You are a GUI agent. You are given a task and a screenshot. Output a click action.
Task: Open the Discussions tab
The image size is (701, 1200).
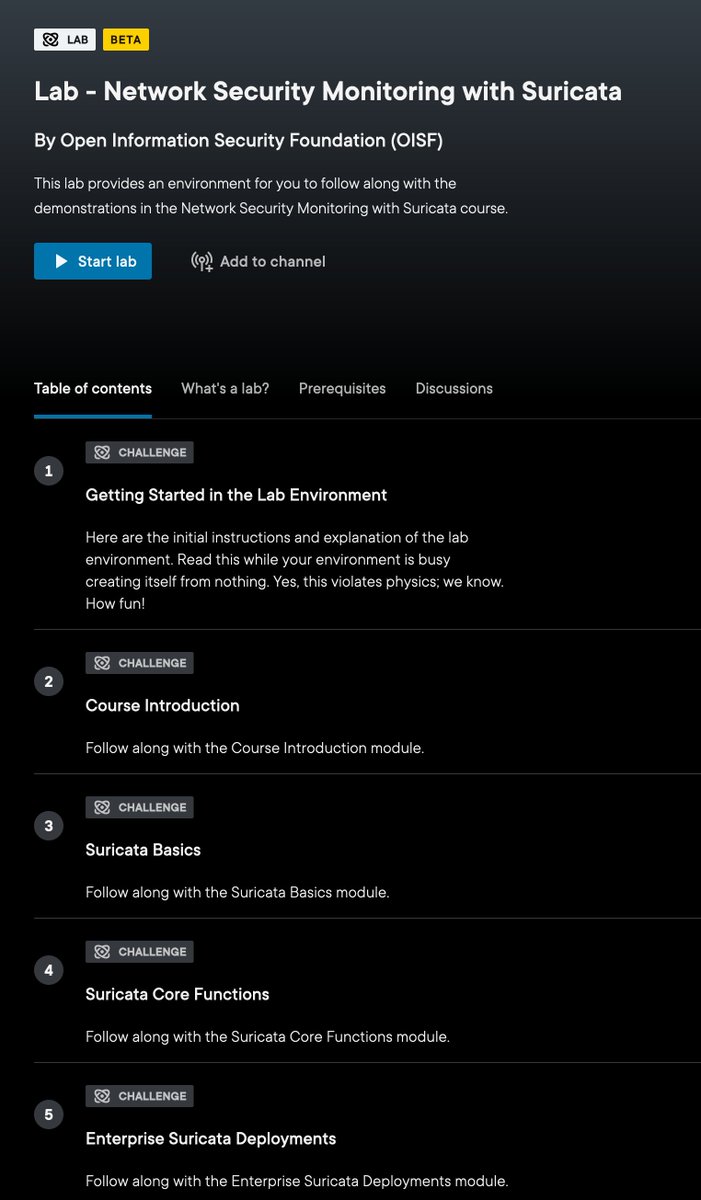pos(454,388)
